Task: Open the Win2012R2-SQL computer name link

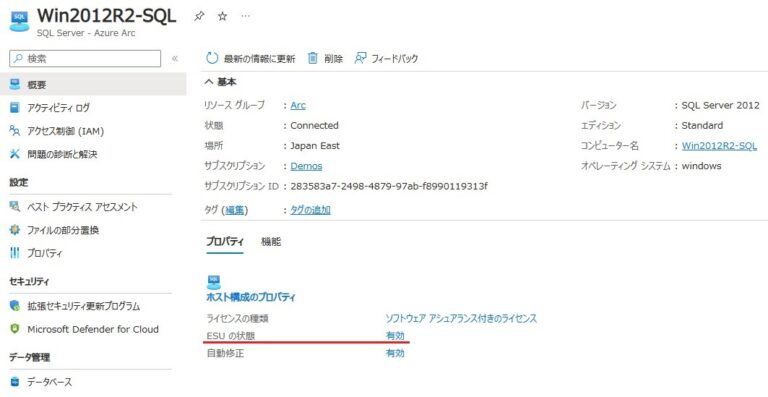Action: (719, 145)
